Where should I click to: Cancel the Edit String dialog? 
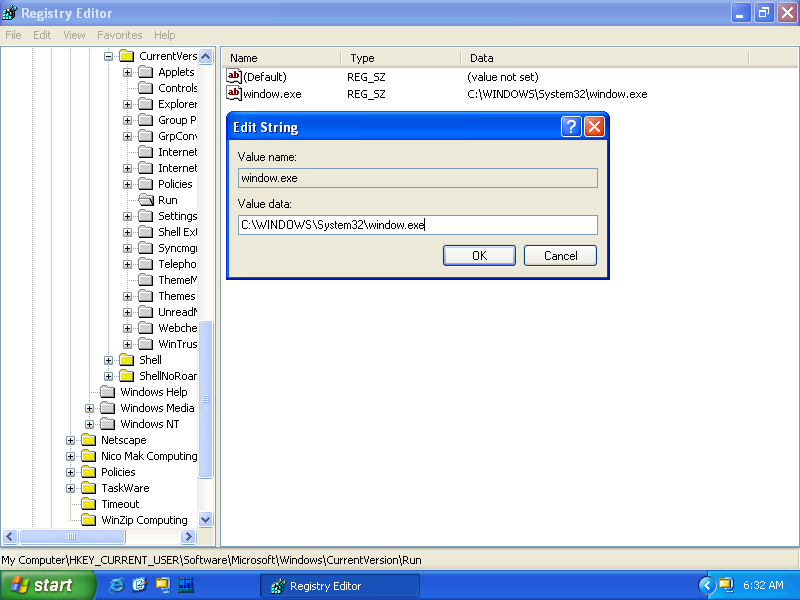560,256
